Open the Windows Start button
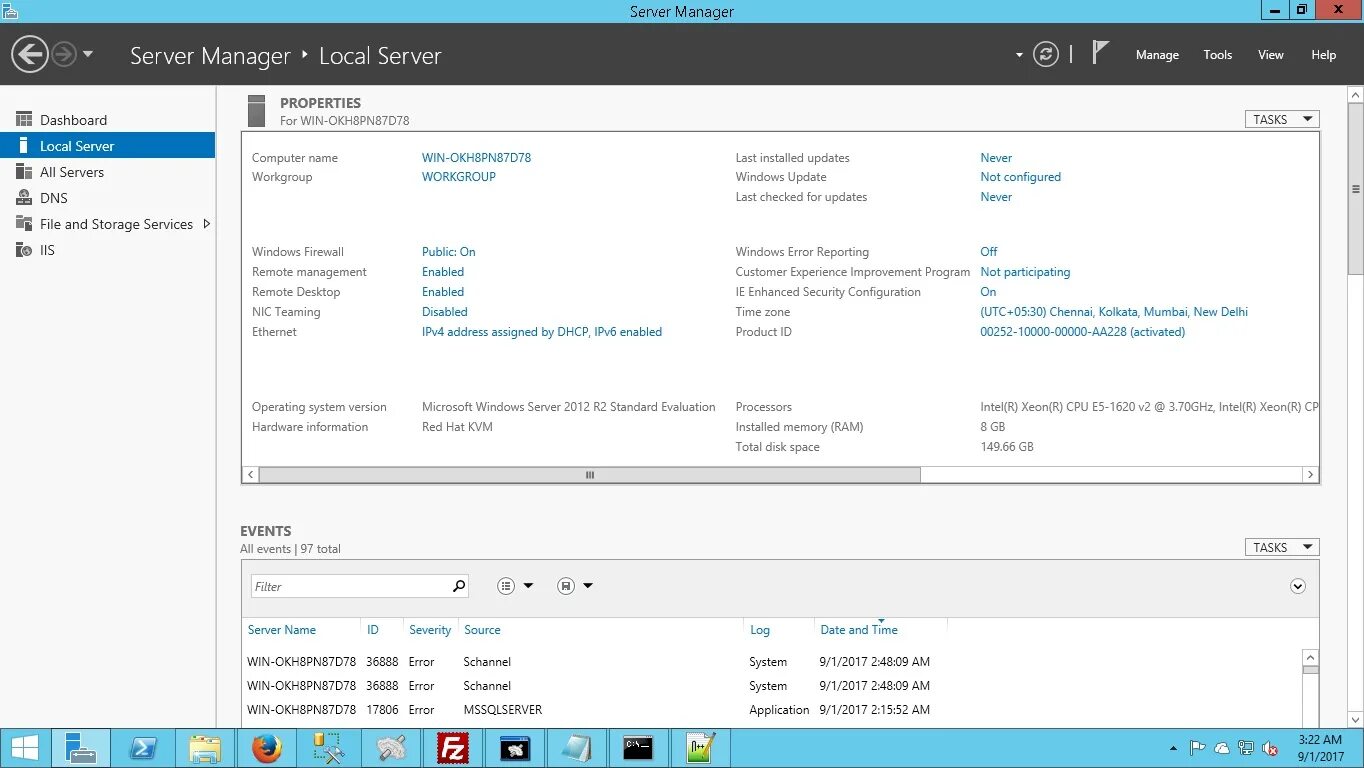The width and height of the screenshot is (1364, 768). click(x=25, y=748)
